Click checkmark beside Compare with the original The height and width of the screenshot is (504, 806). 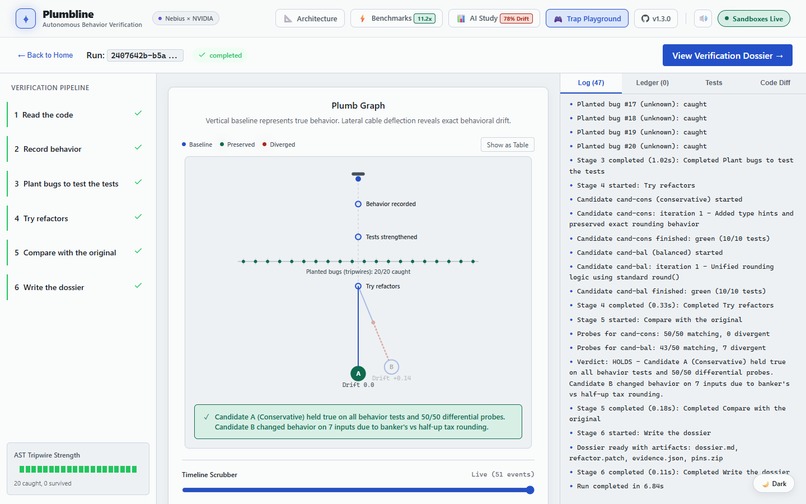(x=138, y=251)
